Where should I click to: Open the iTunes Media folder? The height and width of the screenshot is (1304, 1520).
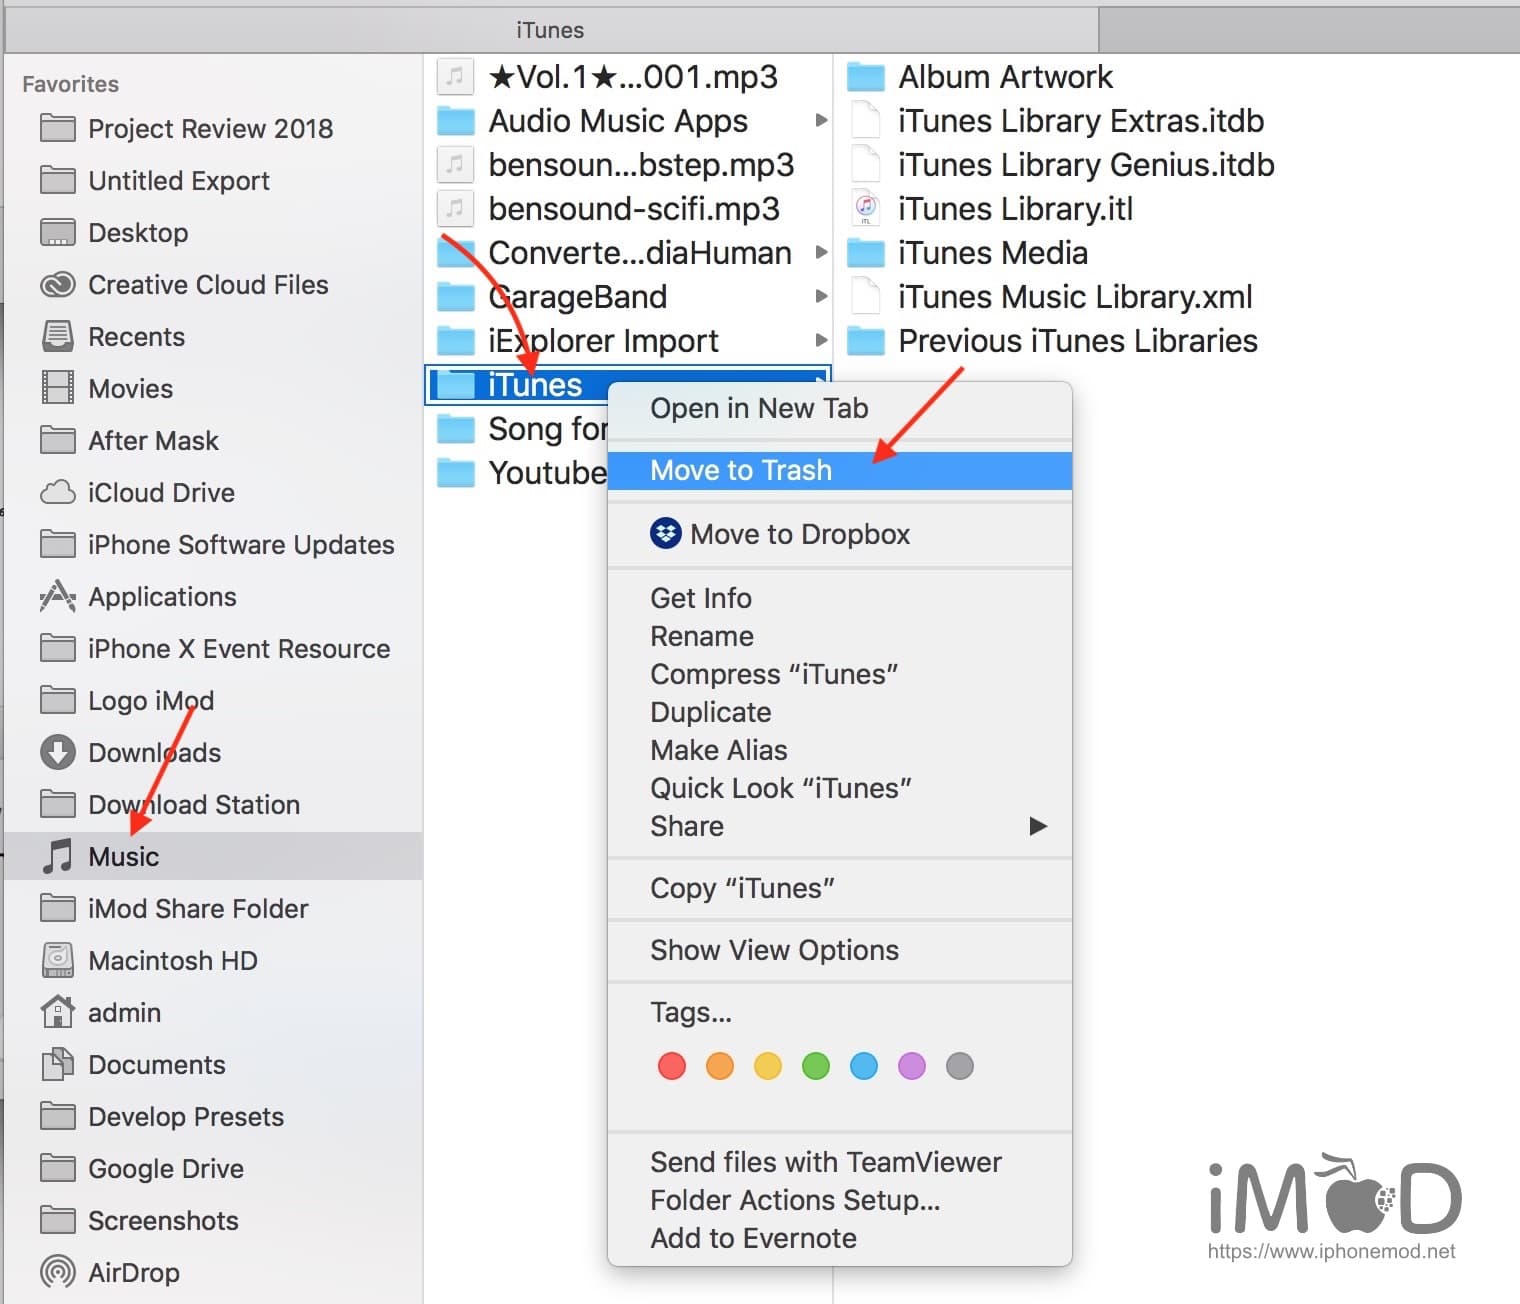(x=992, y=253)
